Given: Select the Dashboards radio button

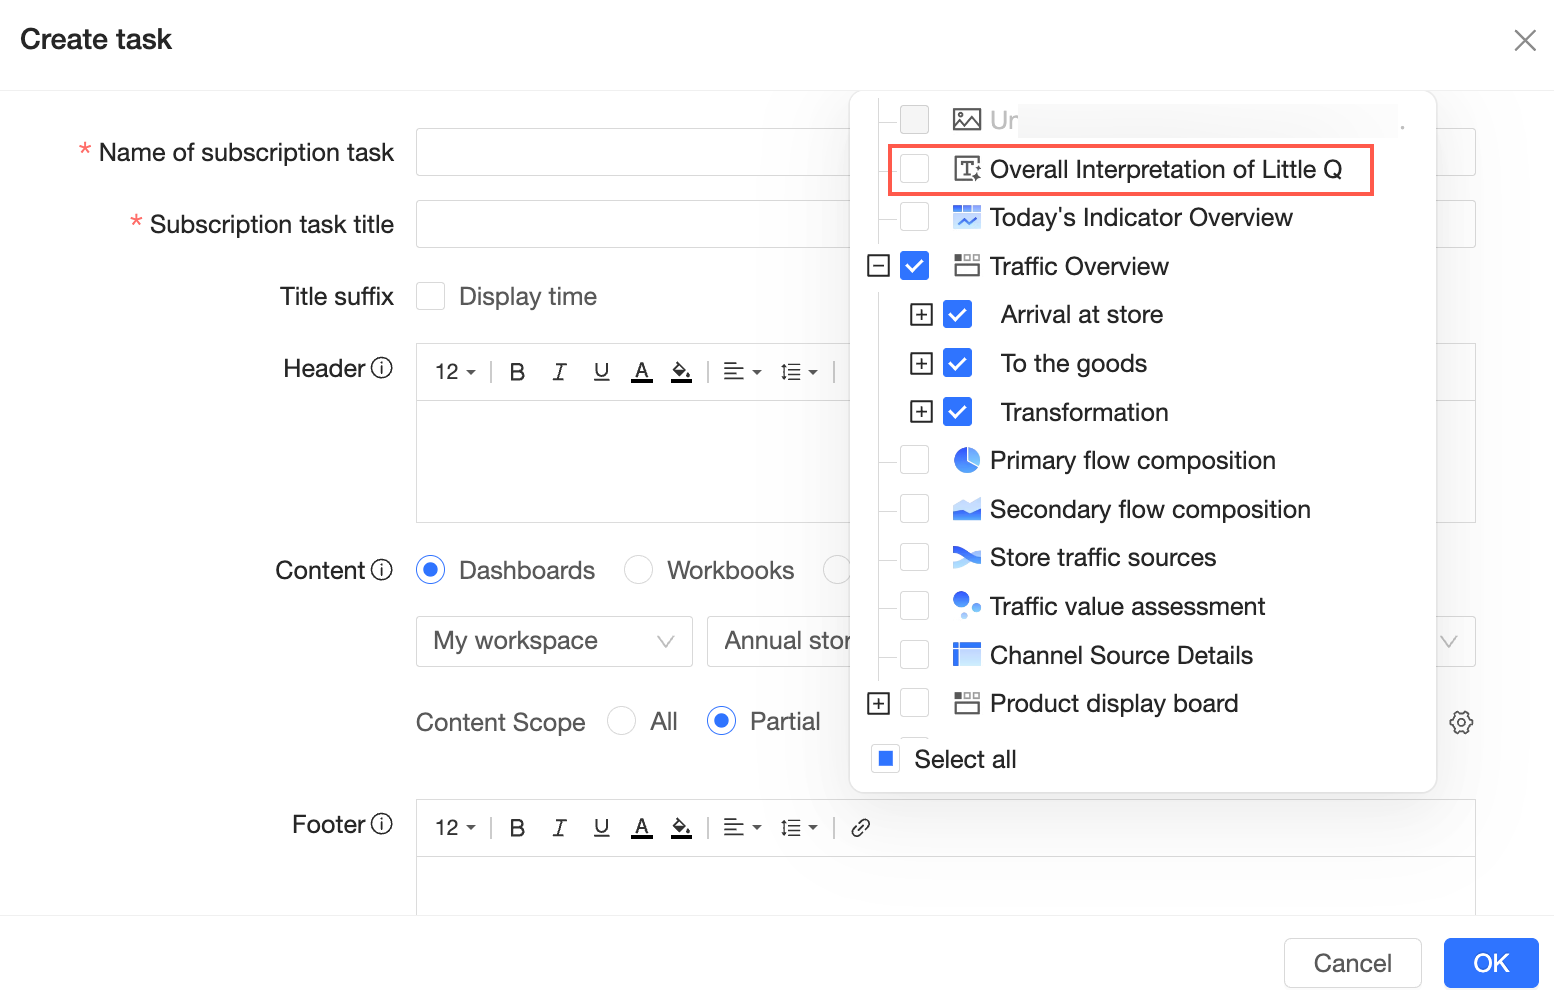Looking at the screenshot, I should [x=430, y=570].
